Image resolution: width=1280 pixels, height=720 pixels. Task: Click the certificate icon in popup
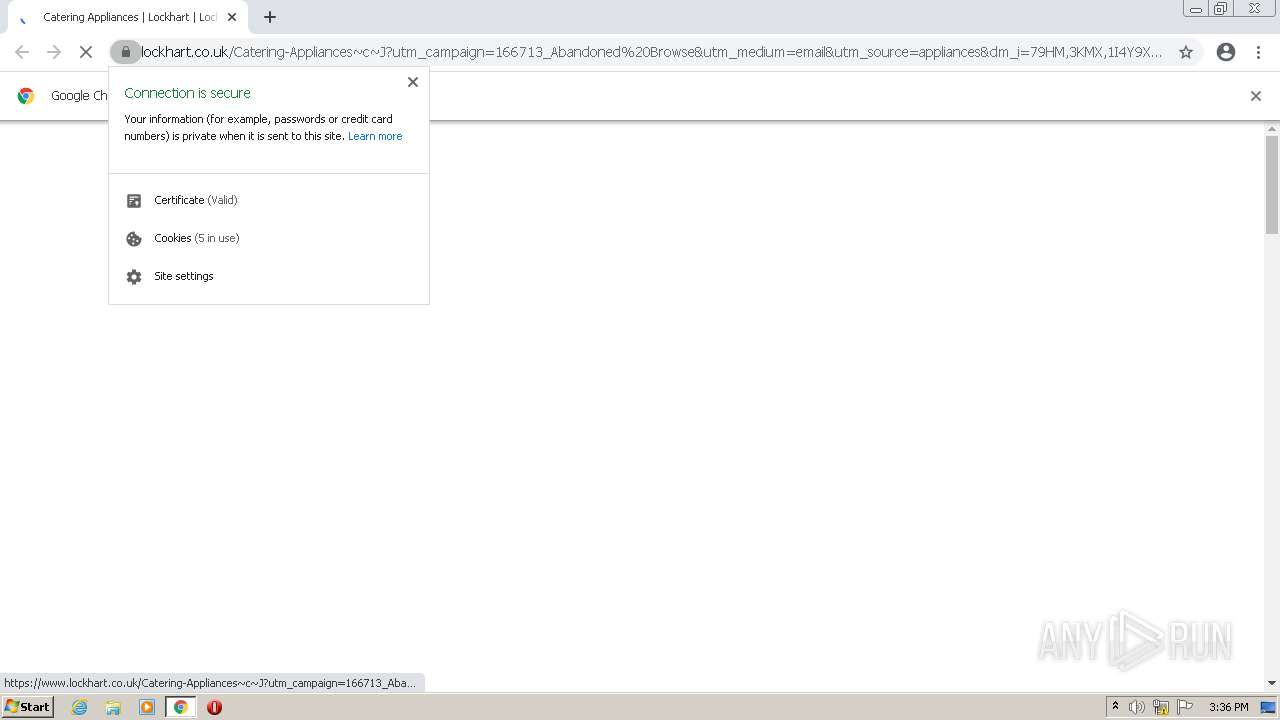[x=134, y=201]
